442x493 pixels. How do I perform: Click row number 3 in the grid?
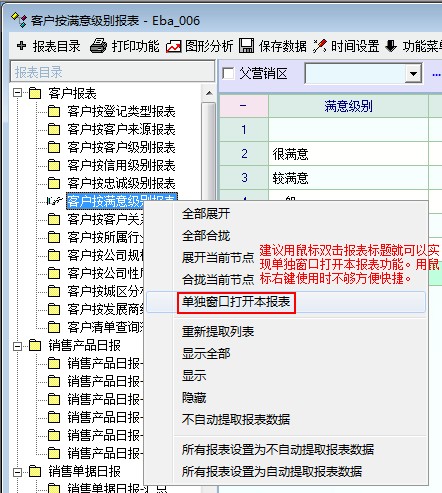coord(244,178)
